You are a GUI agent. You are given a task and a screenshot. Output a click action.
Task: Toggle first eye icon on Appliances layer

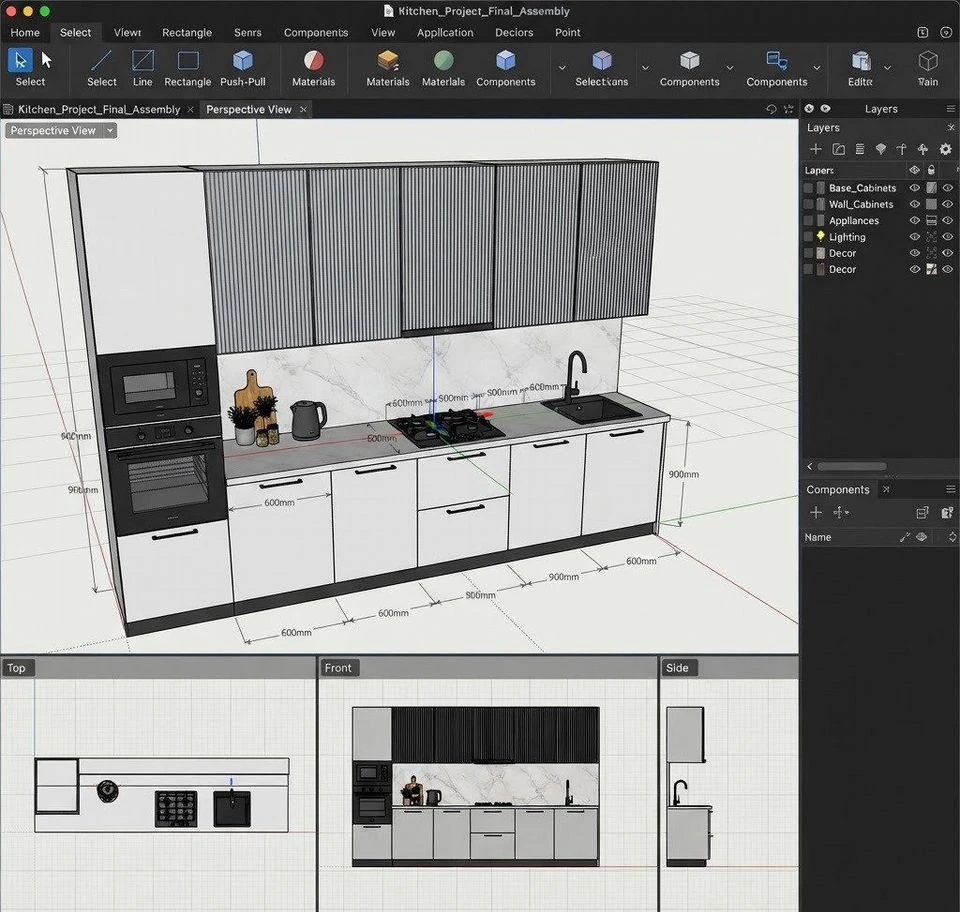point(915,220)
